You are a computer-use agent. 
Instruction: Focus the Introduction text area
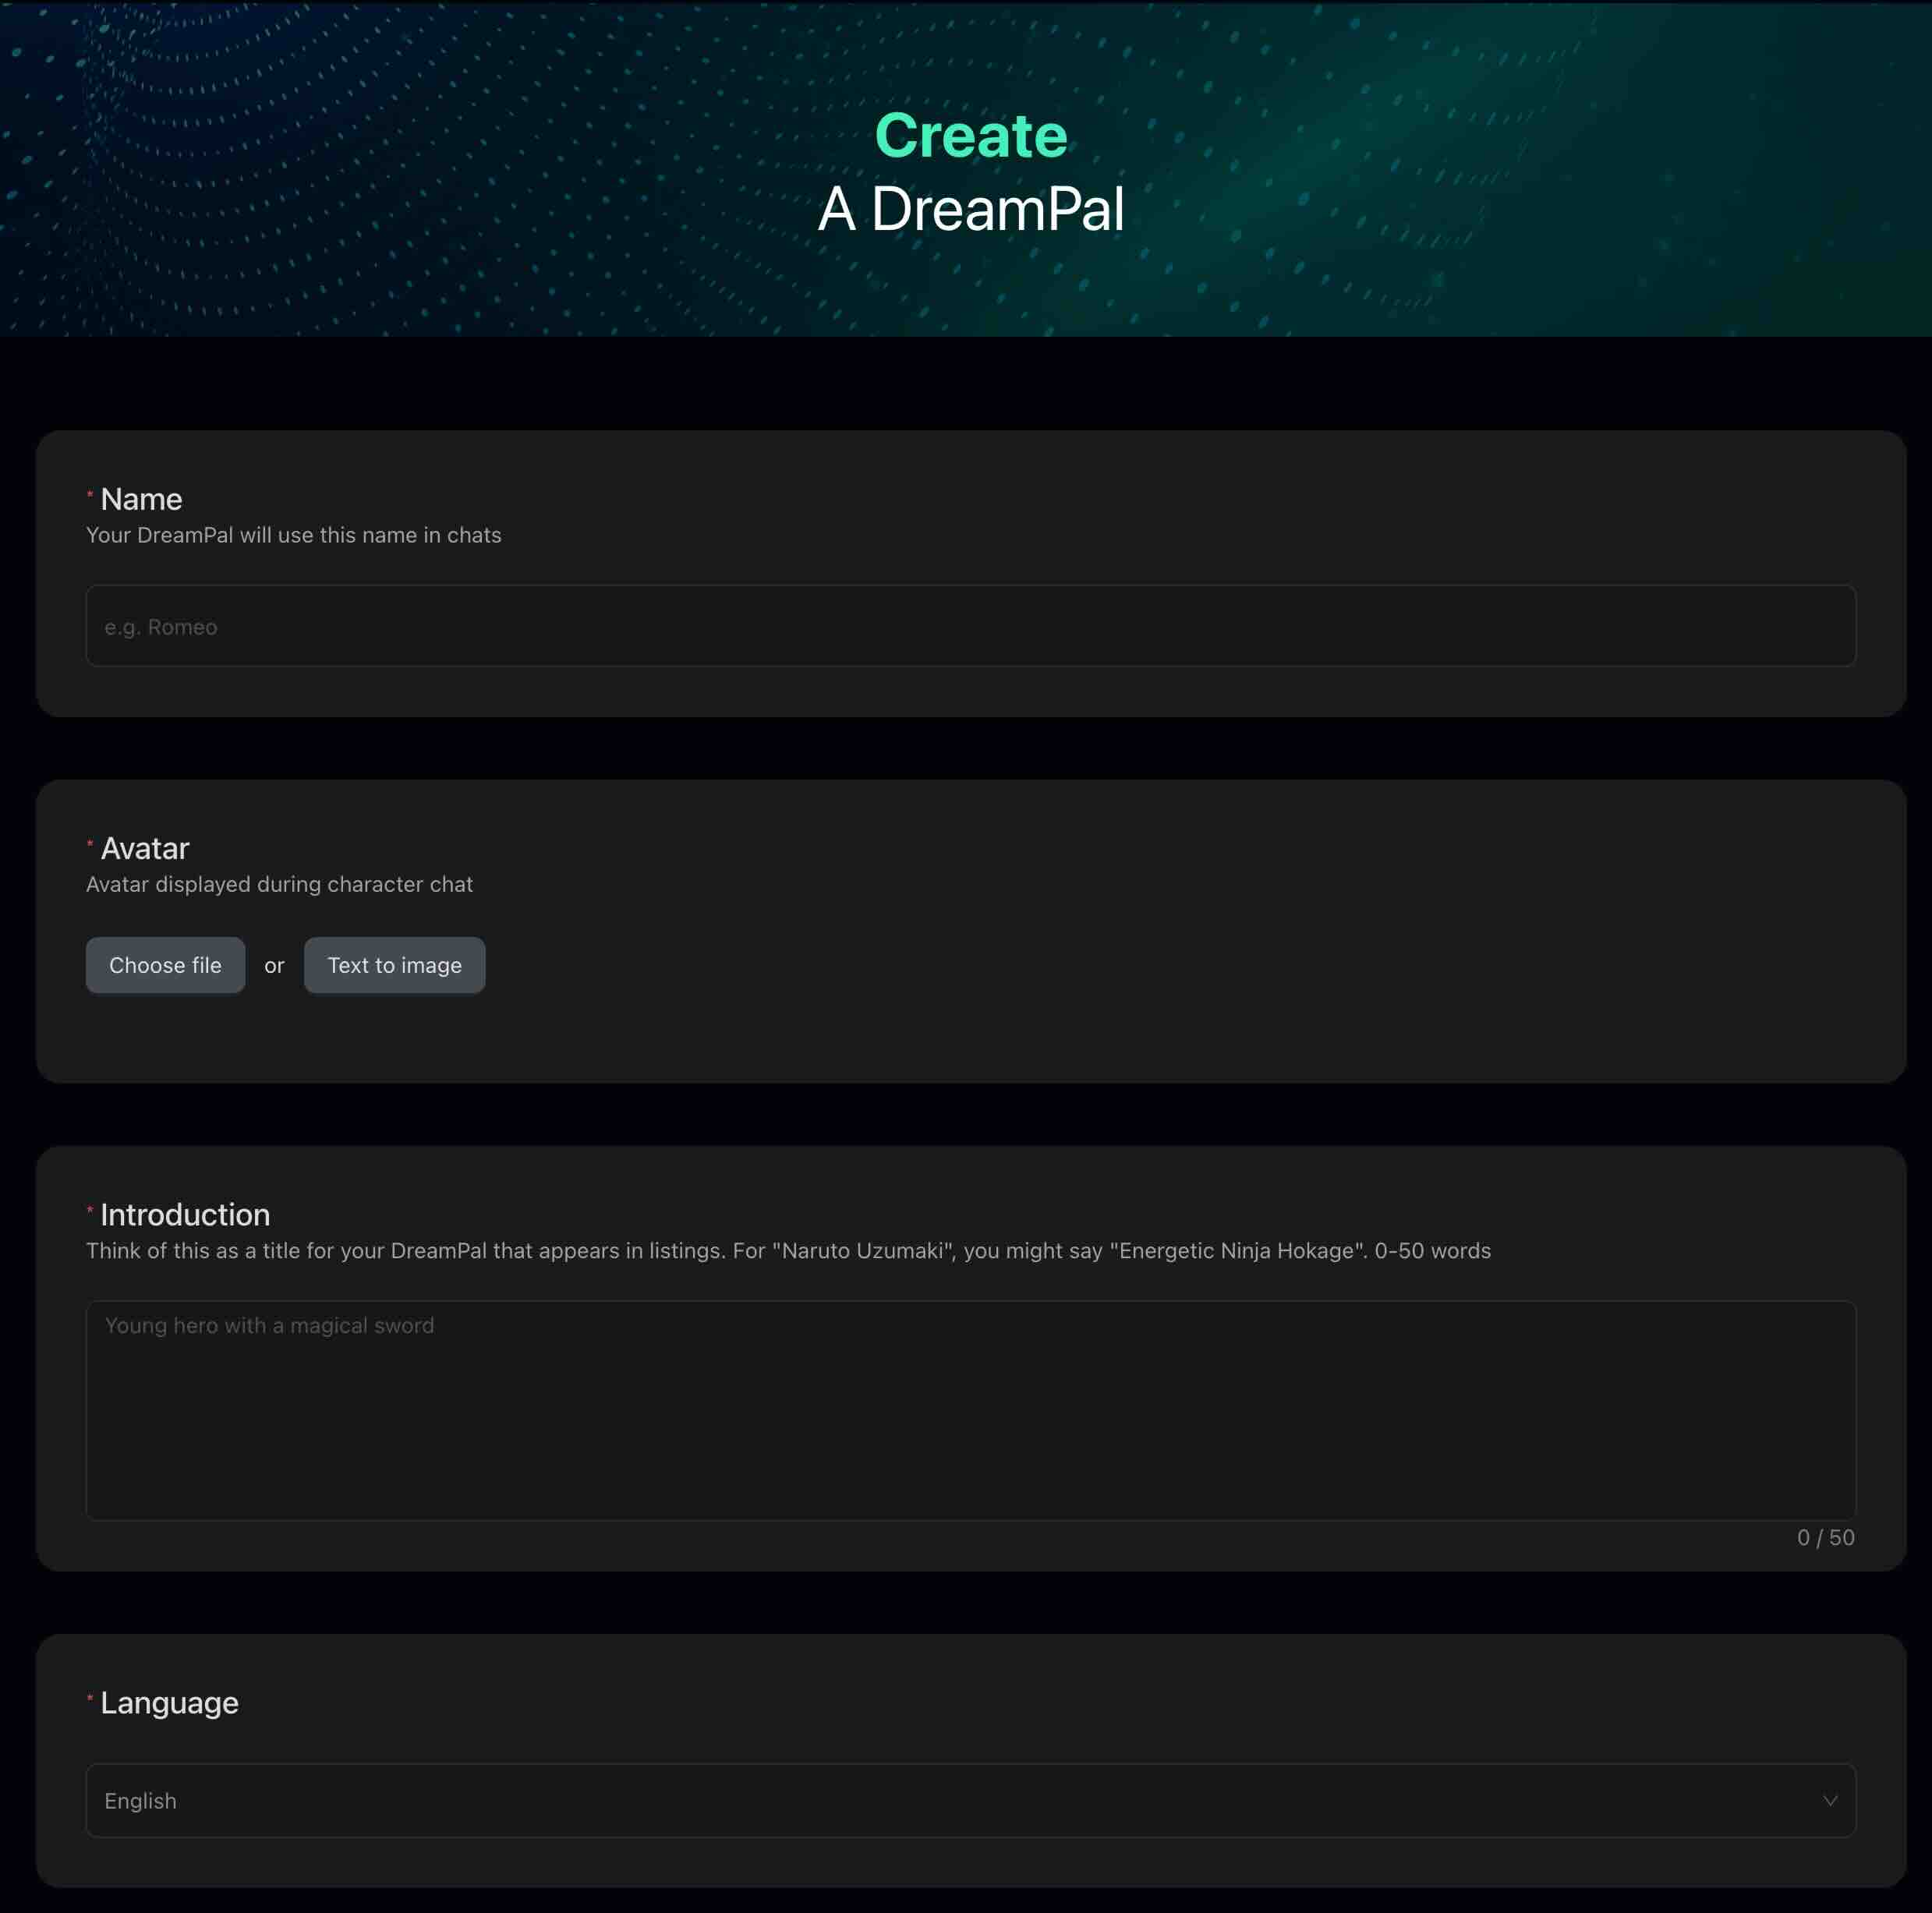coord(970,1410)
